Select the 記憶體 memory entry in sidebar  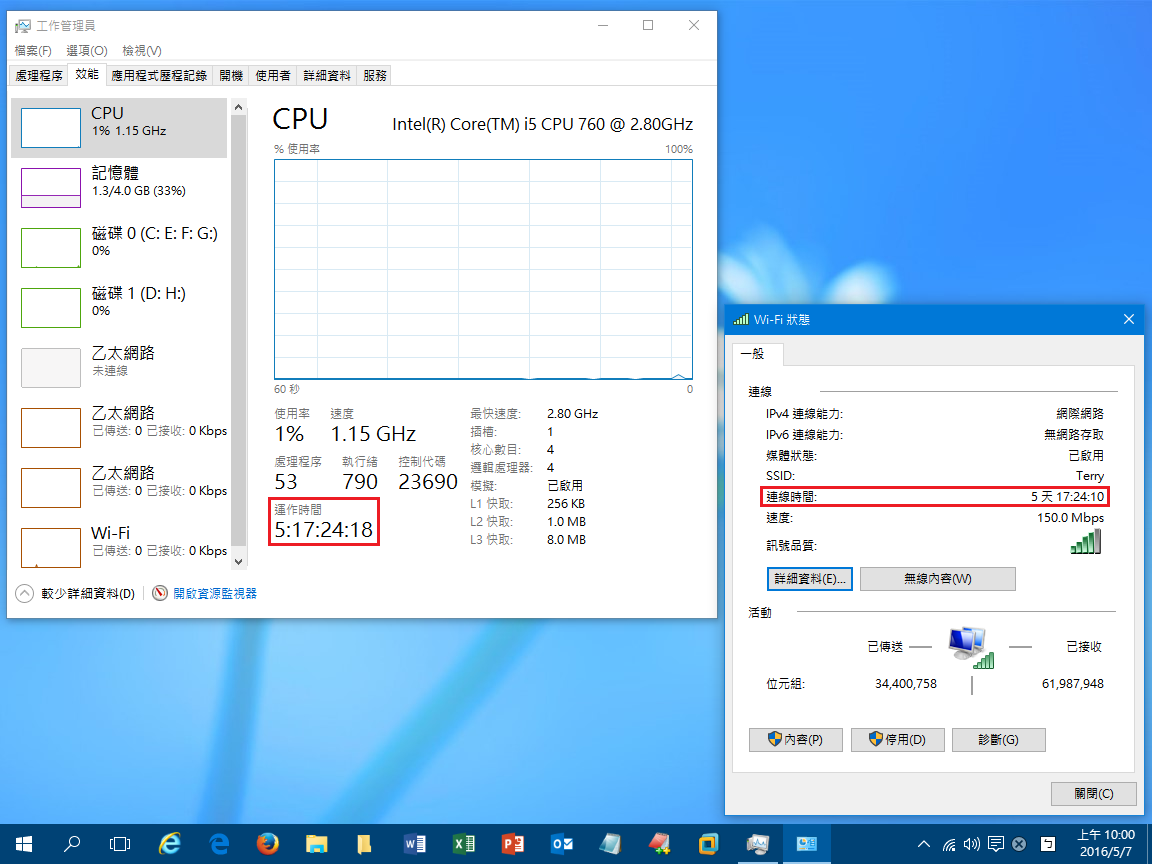119,187
